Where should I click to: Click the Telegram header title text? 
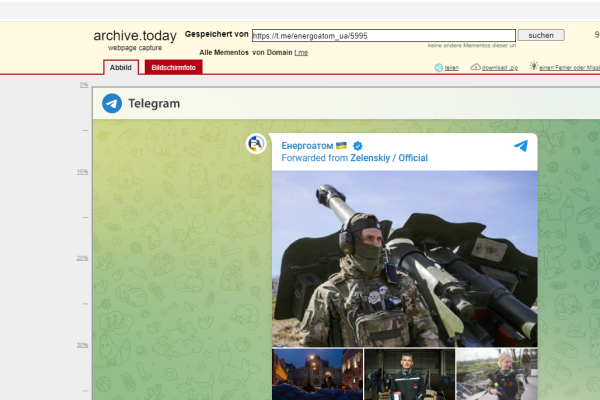coord(154,103)
